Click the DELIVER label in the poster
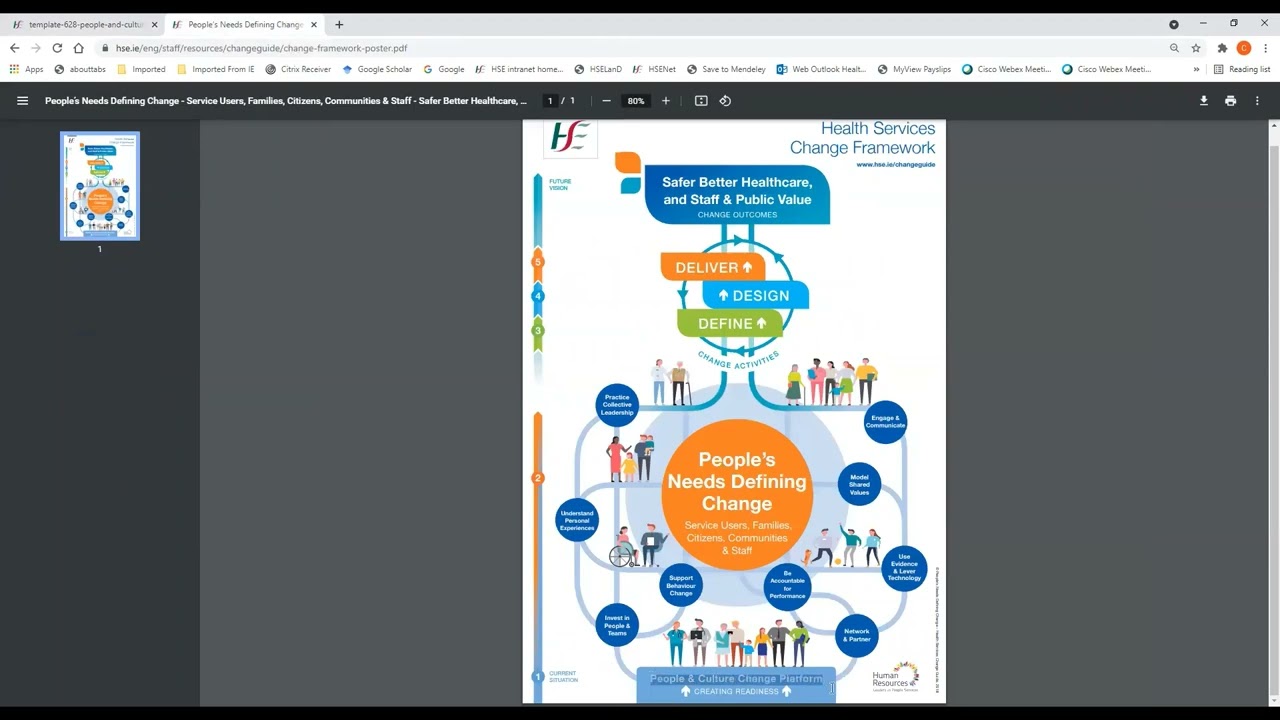The width and height of the screenshot is (1280, 720). pos(713,267)
